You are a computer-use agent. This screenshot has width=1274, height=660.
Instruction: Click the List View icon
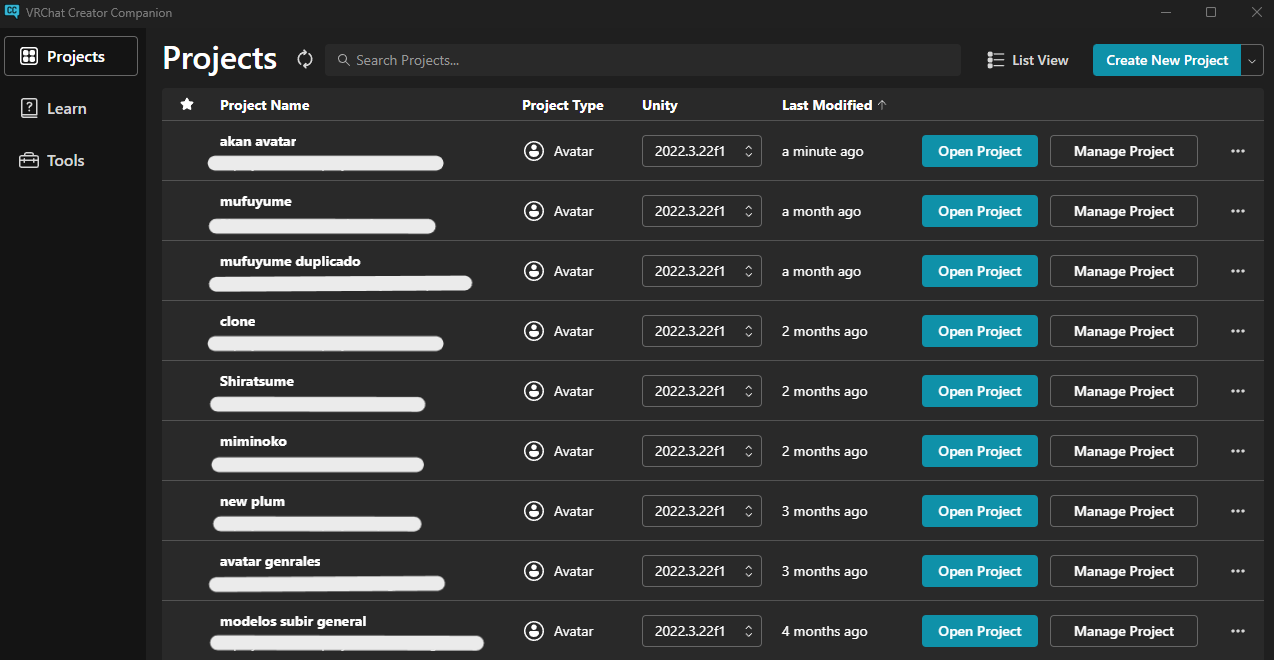coord(995,60)
